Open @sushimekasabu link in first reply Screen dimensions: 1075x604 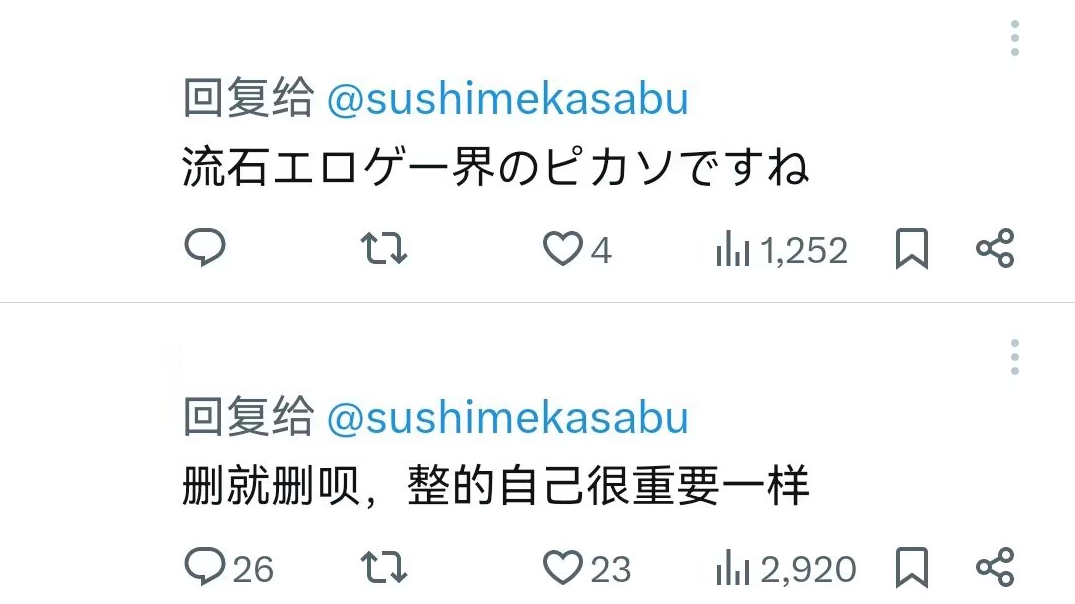point(507,100)
